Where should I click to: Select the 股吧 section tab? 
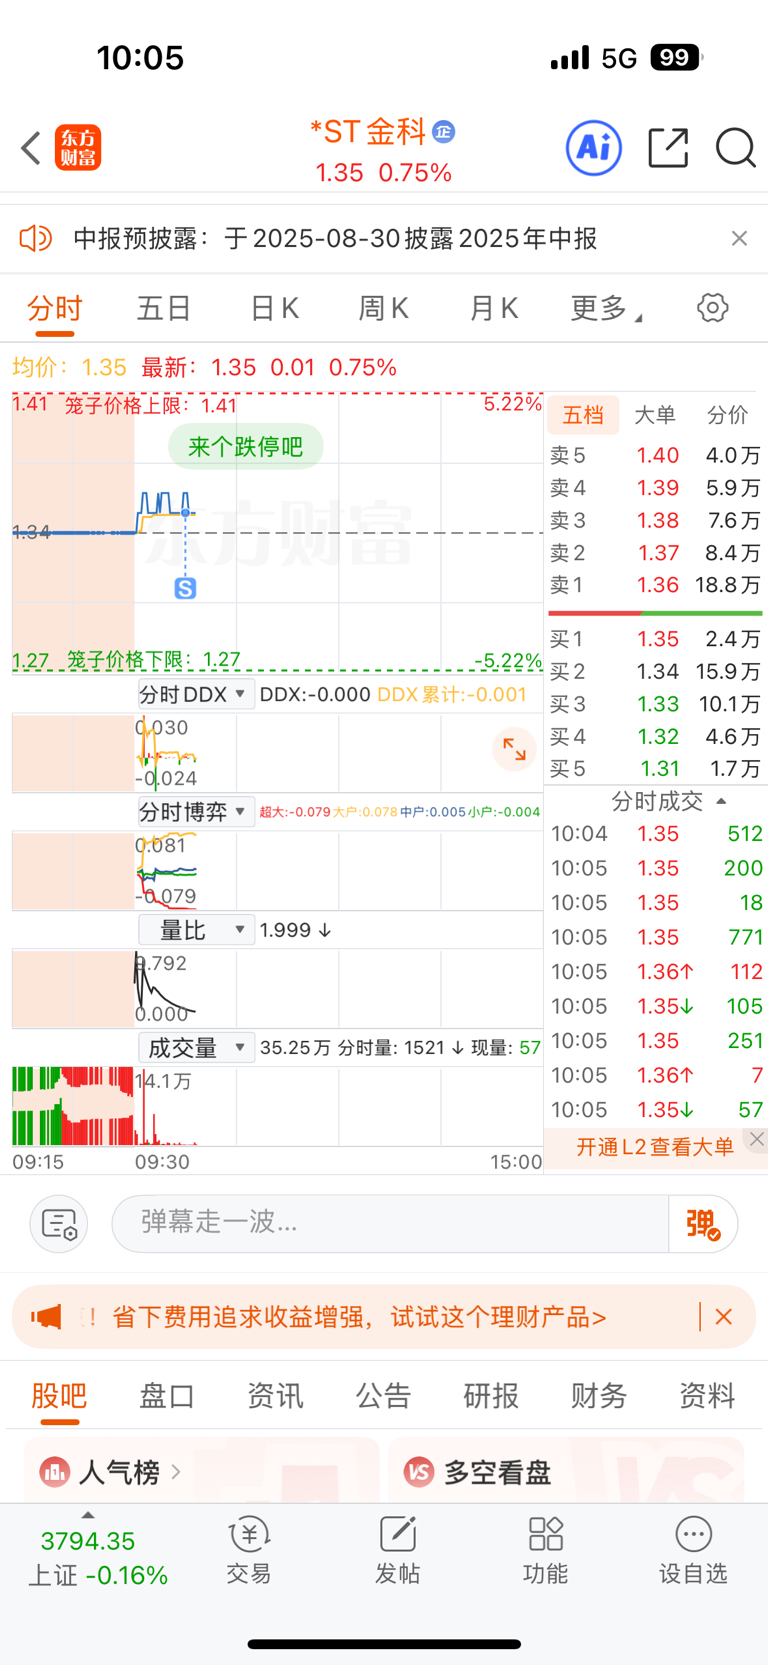pos(59,1395)
